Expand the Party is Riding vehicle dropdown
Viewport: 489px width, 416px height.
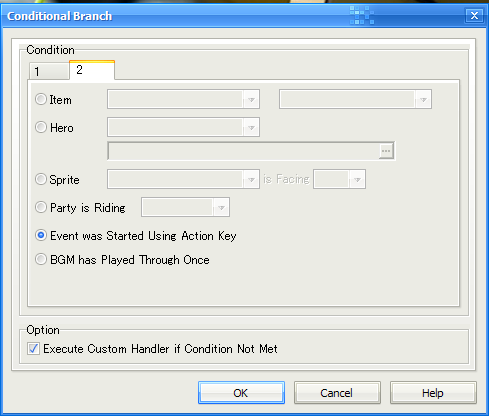point(185,207)
